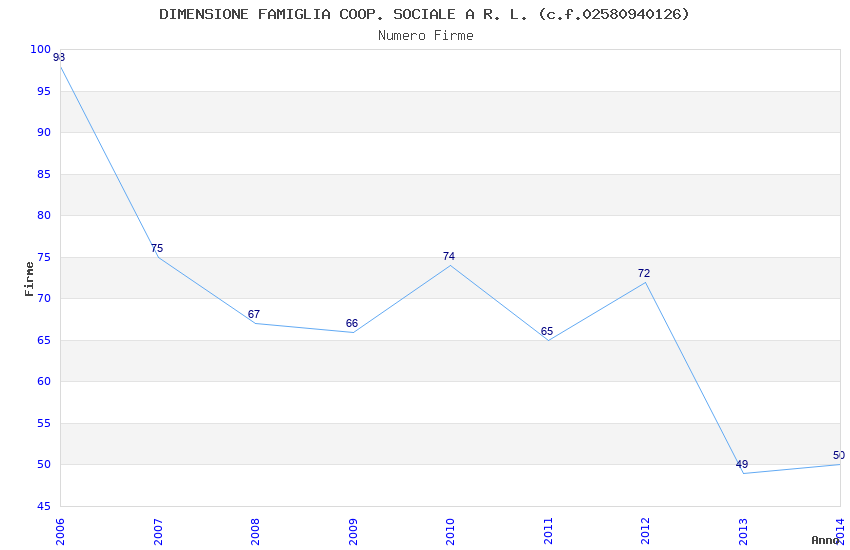
Task: Click the y-axis tick value 70
Action: [44, 298]
